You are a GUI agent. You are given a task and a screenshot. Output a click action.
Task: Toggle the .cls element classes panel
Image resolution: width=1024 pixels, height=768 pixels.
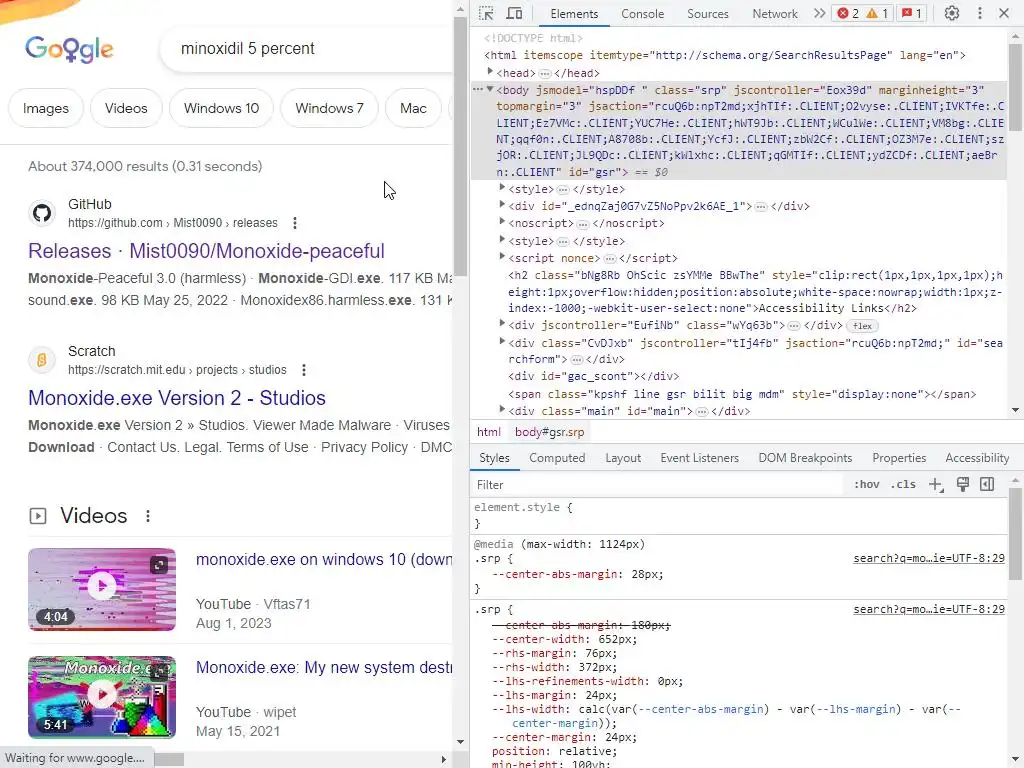coord(903,485)
